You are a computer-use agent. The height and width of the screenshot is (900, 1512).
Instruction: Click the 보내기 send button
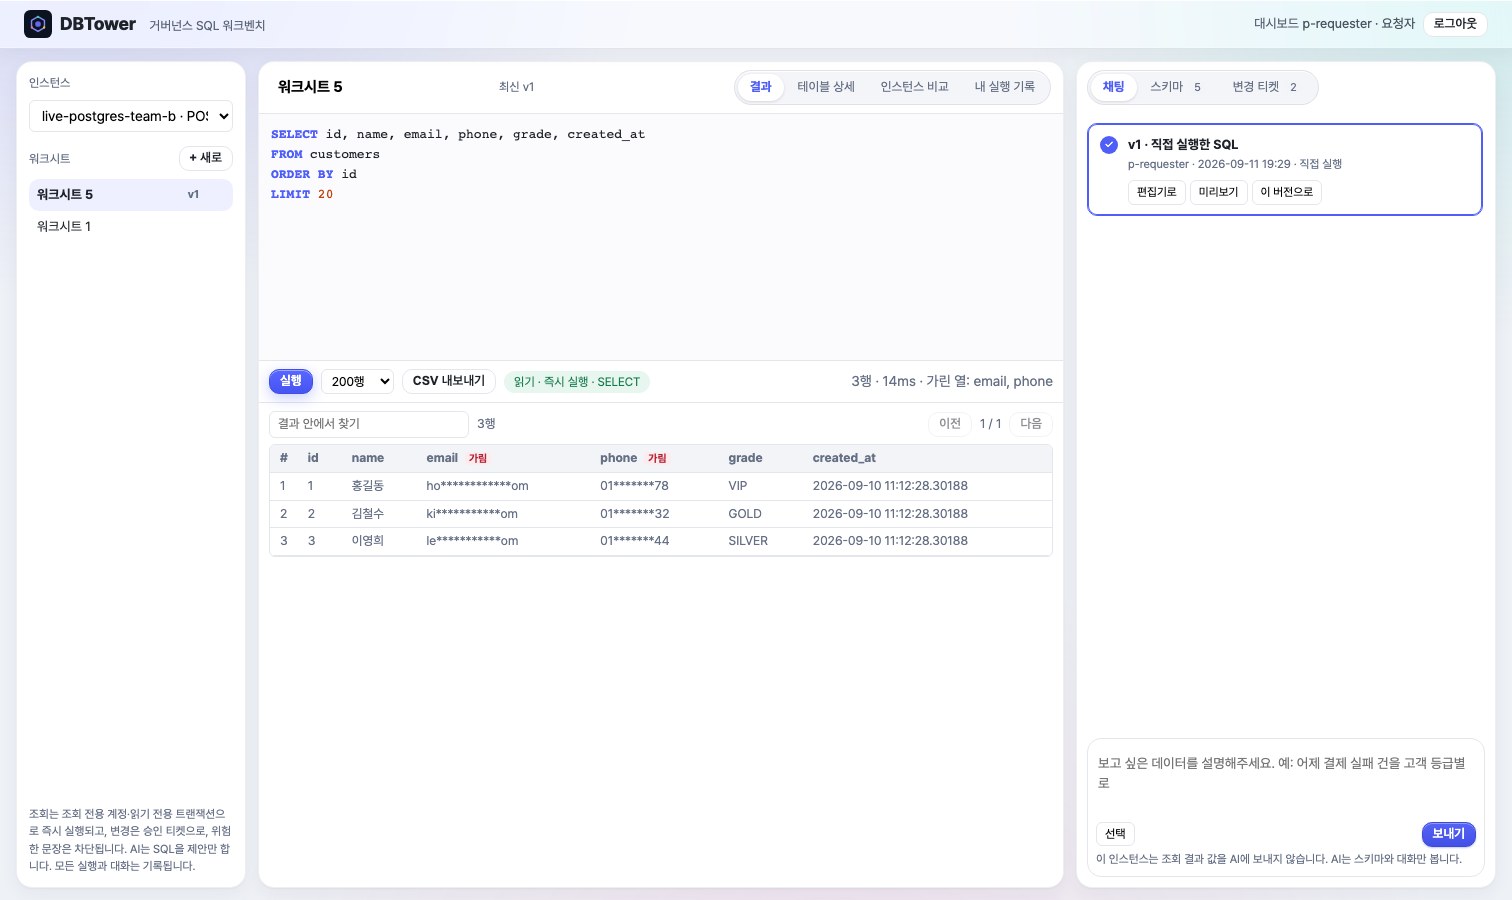point(1448,834)
